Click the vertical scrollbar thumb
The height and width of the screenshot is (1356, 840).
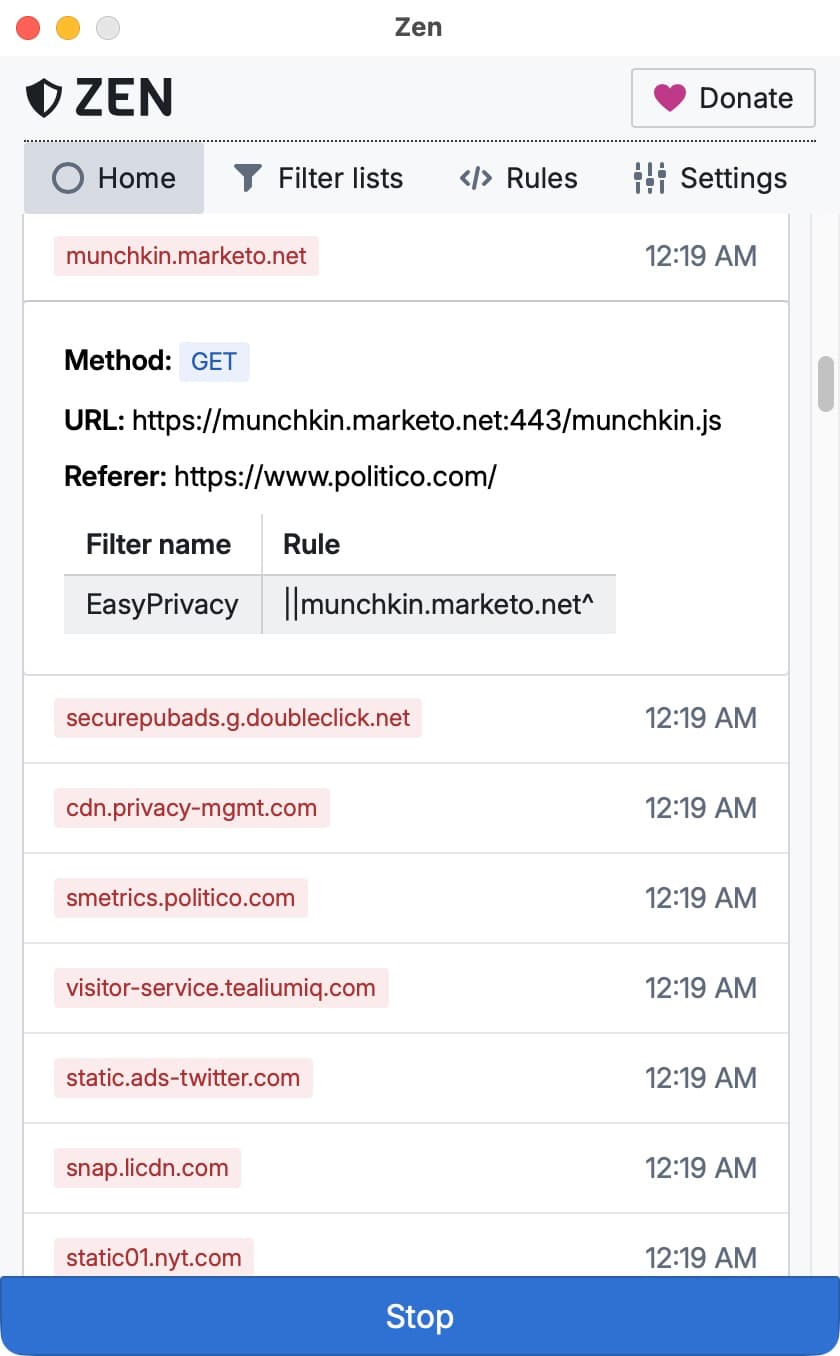(x=825, y=384)
